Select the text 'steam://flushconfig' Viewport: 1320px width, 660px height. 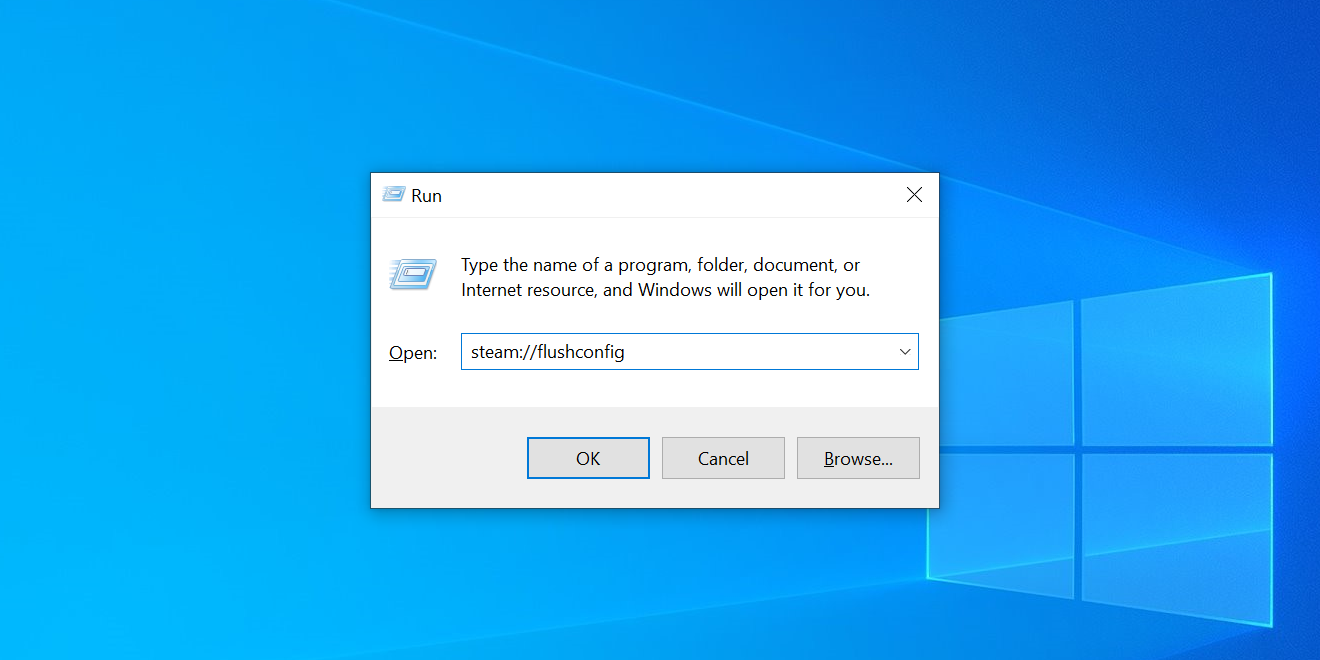[x=546, y=351]
